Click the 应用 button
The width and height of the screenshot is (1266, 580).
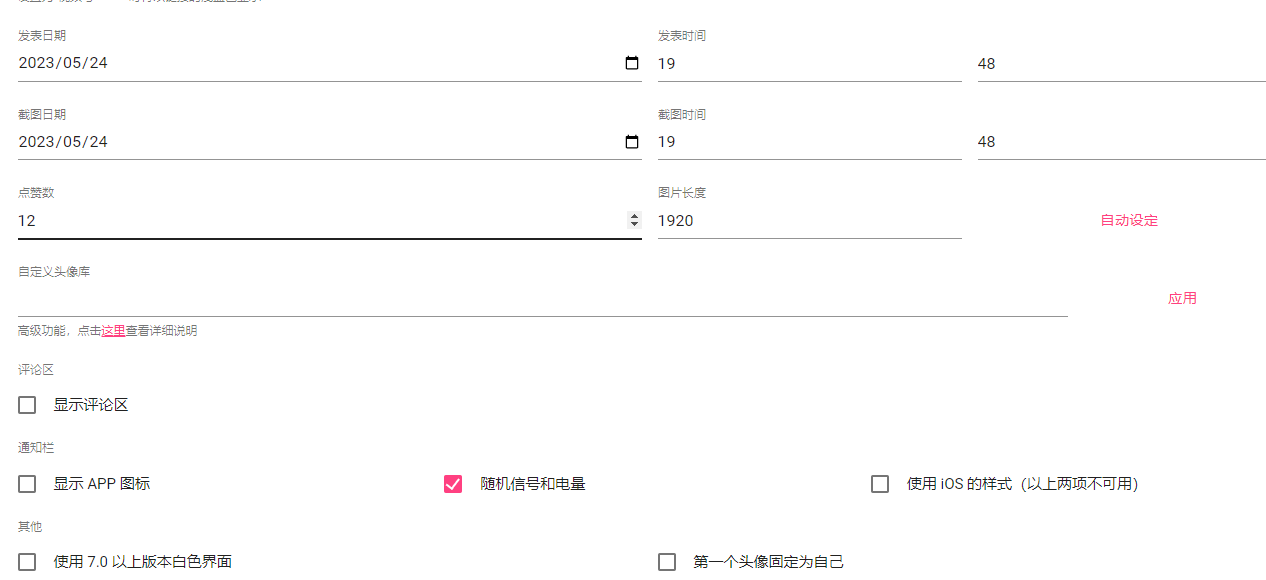tap(1182, 298)
